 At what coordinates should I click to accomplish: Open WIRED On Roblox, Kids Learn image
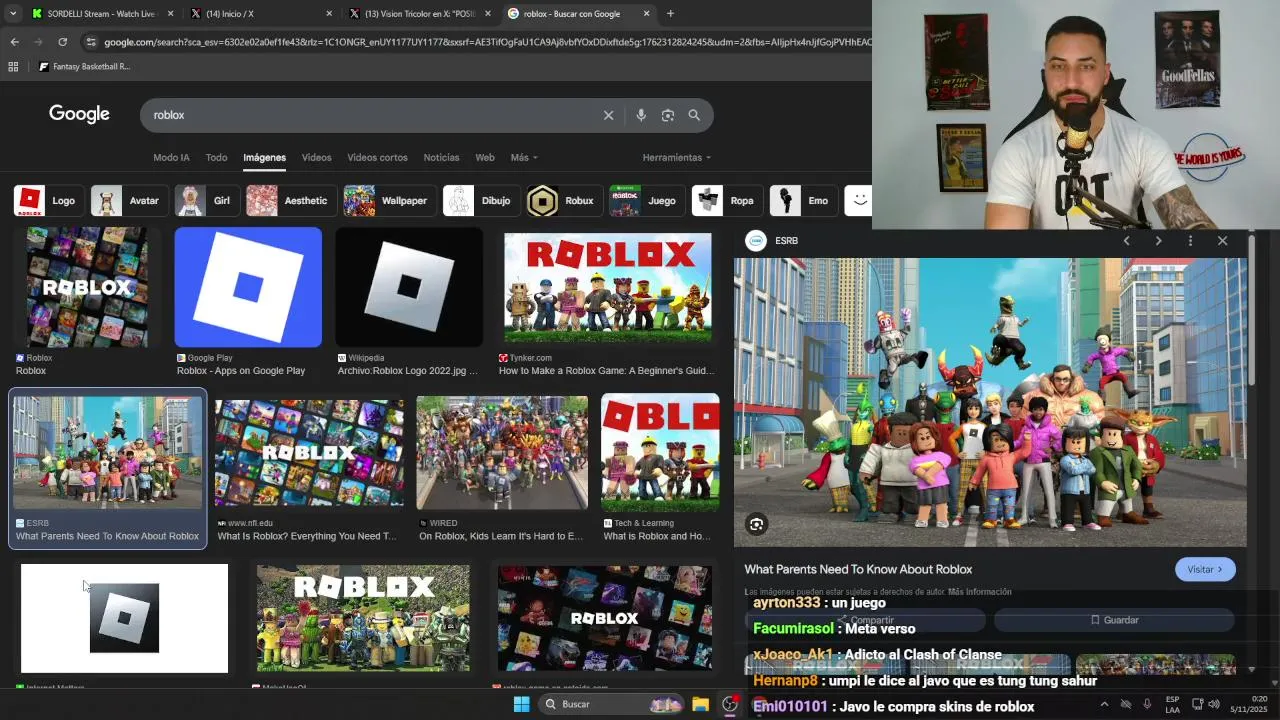tap(502, 452)
